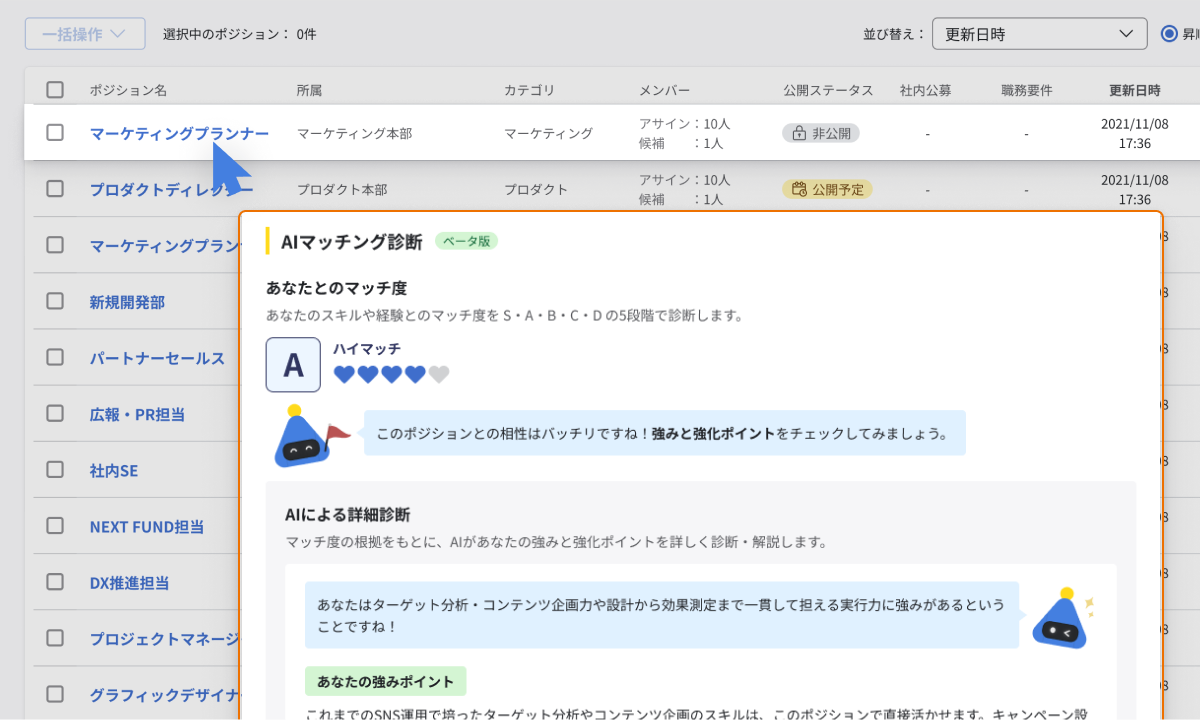Open the 新規開発部 position link
Viewport: 1200px width, 720px height.
point(127,302)
